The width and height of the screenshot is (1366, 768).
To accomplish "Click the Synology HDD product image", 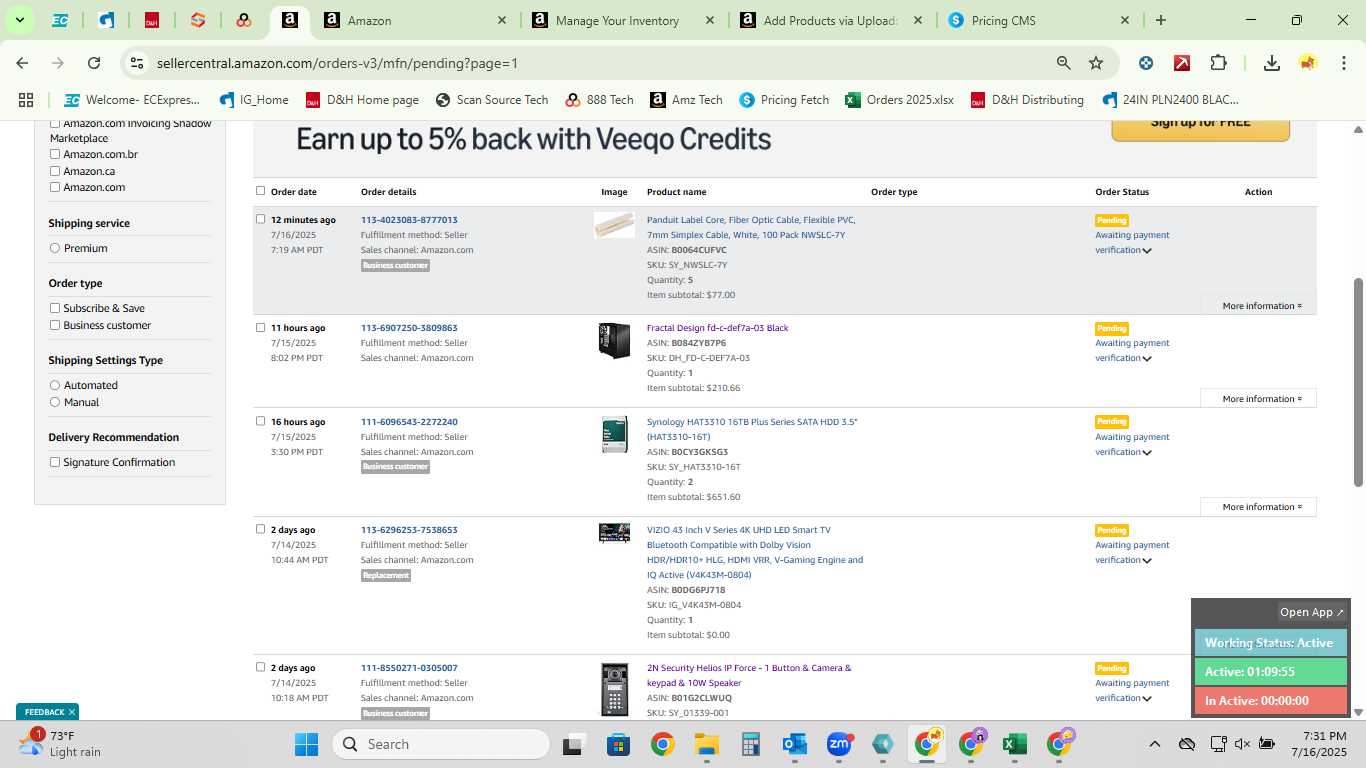I will pyautogui.click(x=614, y=435).
